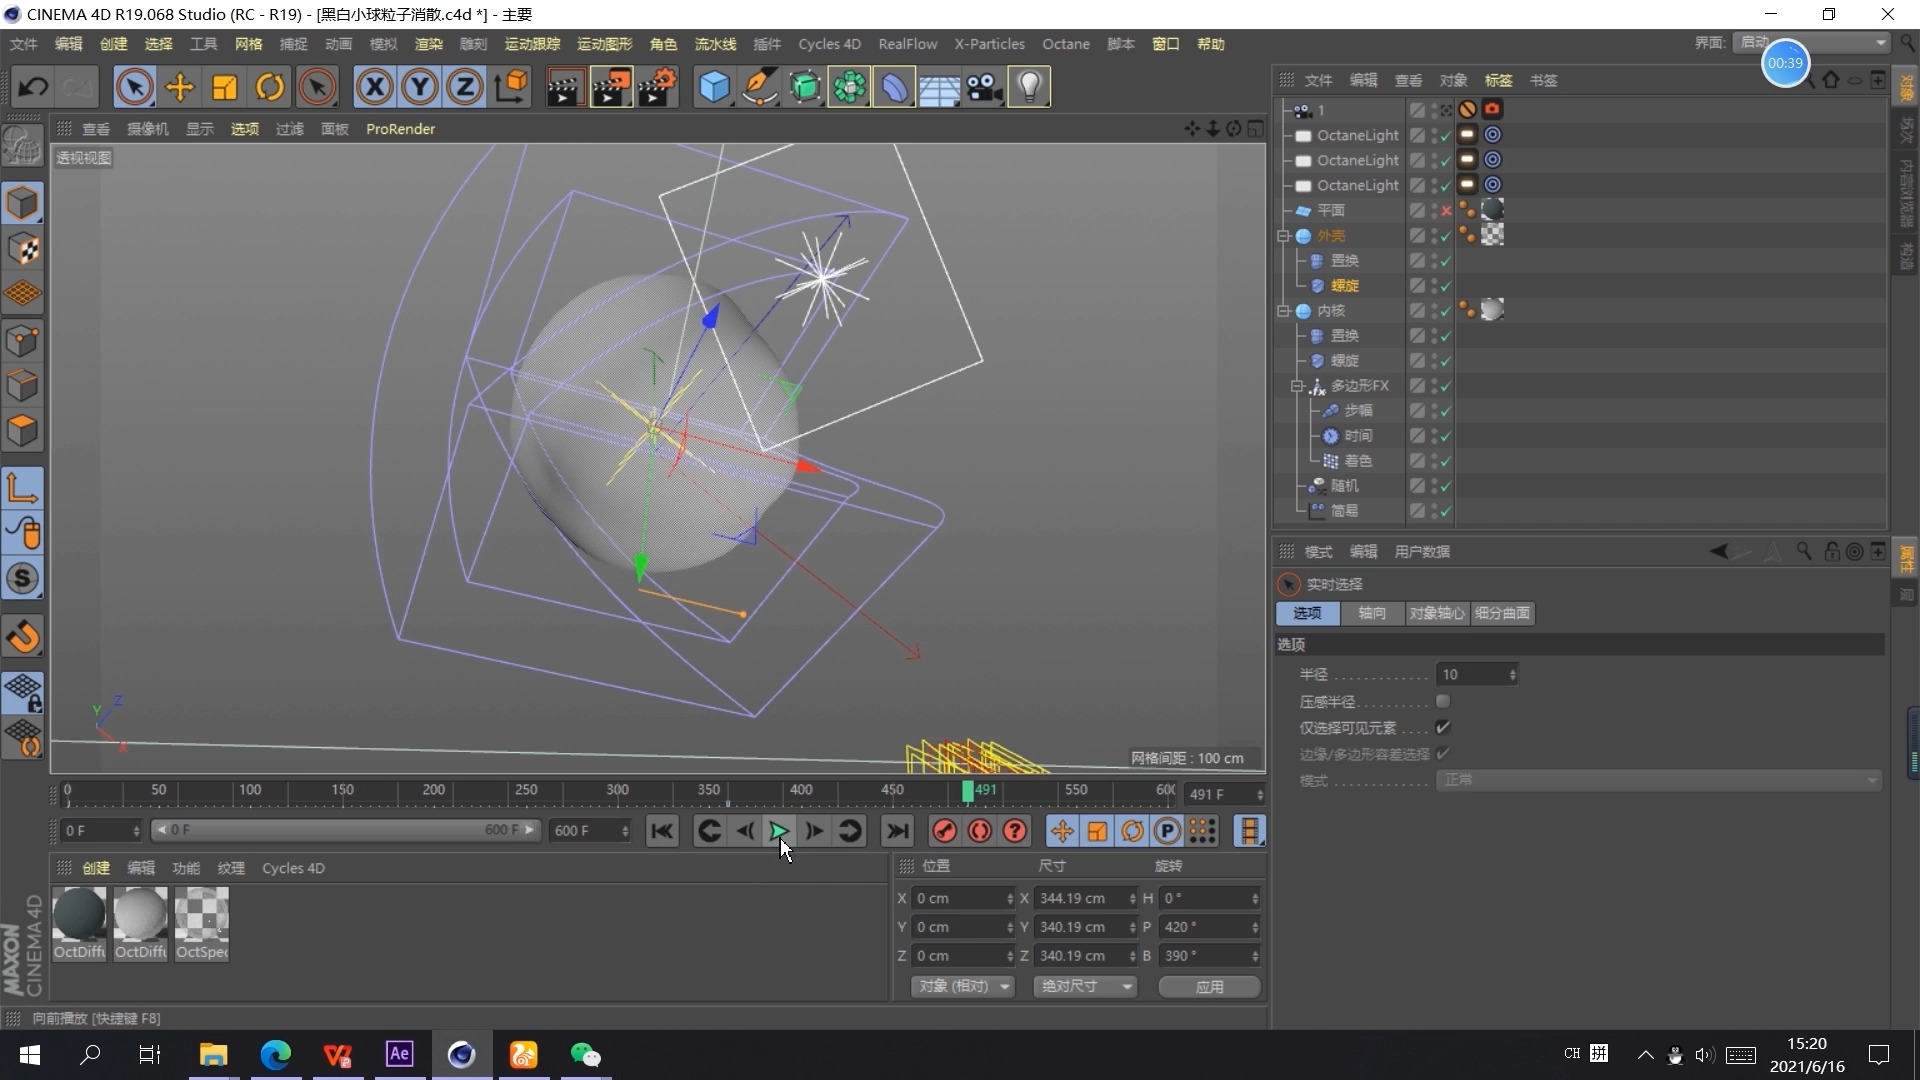The image size is (1920, 1080).
Task: Go to end of animation
Action: click(897, 831)
